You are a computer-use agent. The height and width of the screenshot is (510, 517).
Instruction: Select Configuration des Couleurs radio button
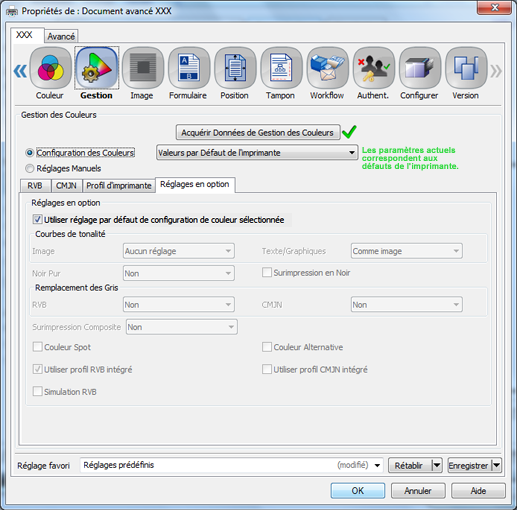pos(30,153)
